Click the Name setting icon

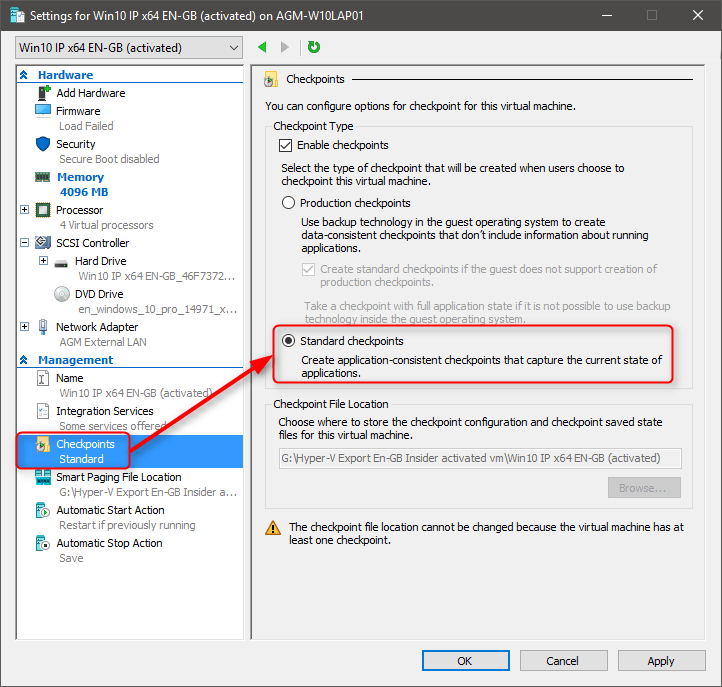coord(42,378)
